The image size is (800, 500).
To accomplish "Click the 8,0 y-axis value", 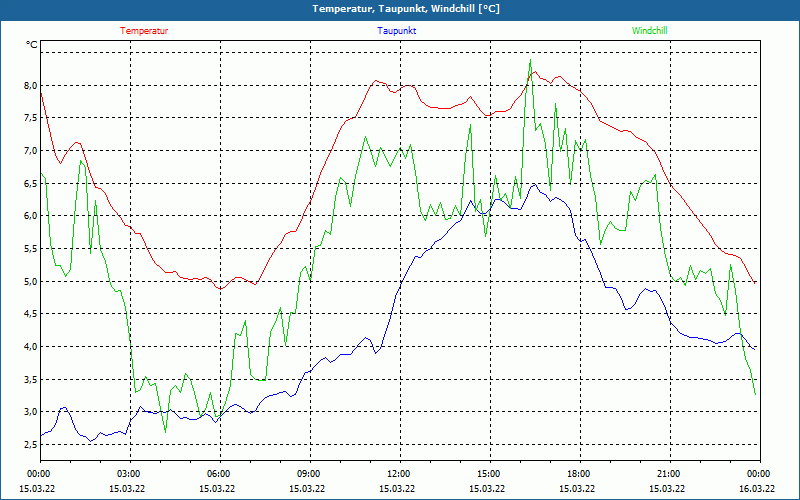I will 31,85.
